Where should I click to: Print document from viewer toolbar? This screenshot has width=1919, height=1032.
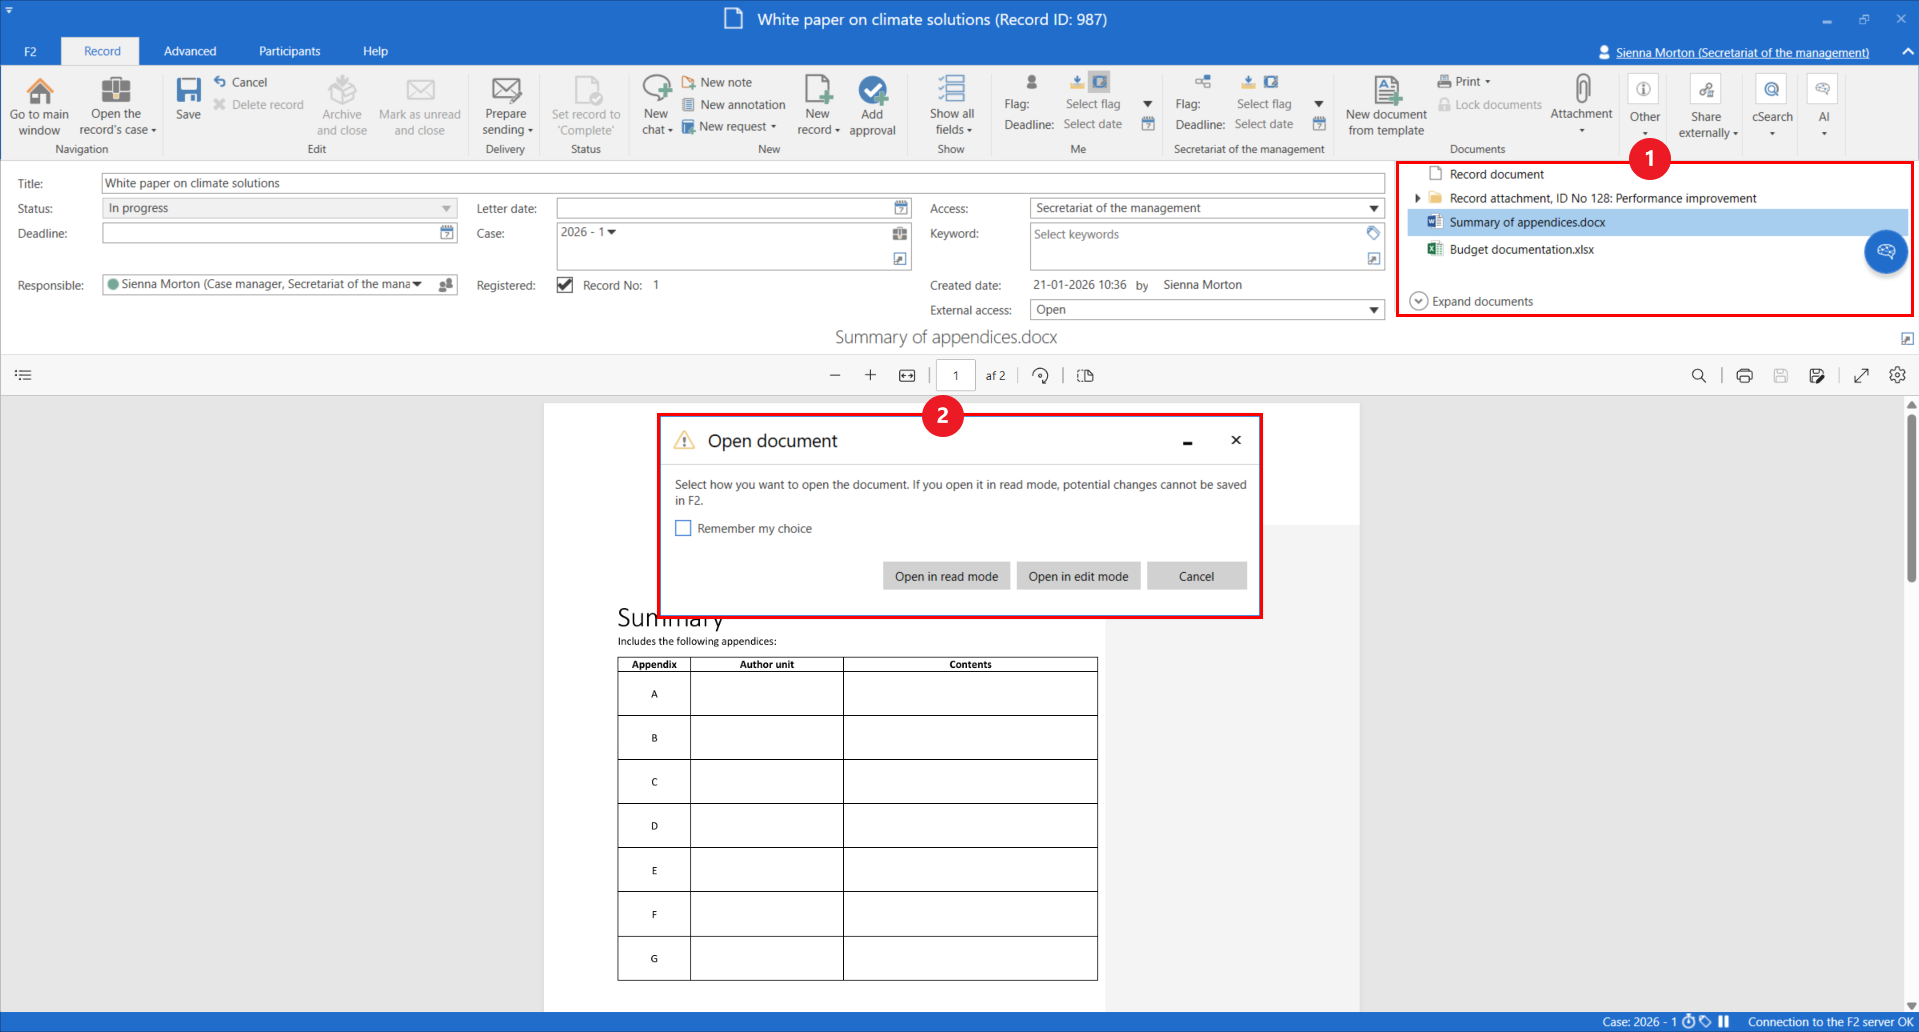point(1744,376)
